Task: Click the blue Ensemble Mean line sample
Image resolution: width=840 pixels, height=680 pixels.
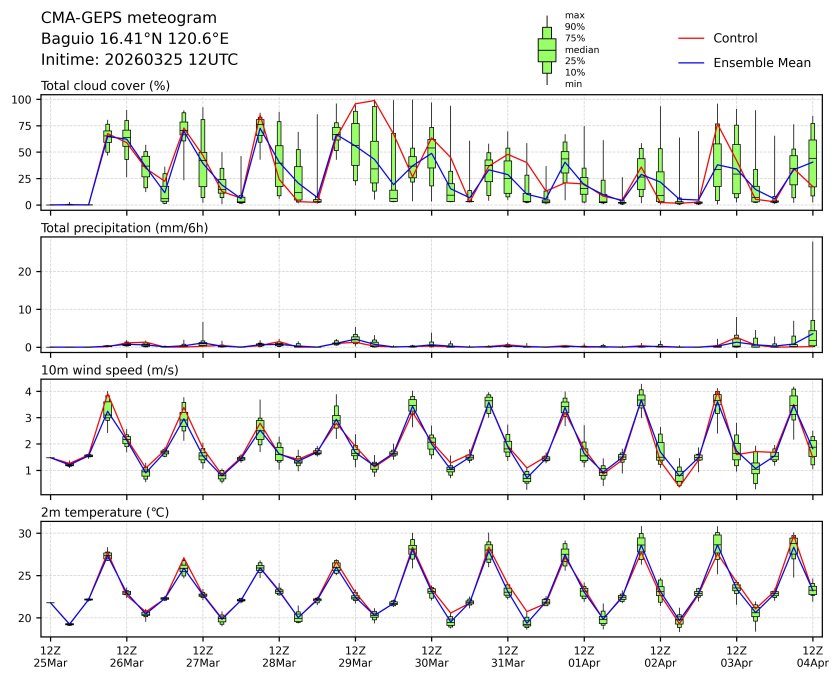Action: 692,62
